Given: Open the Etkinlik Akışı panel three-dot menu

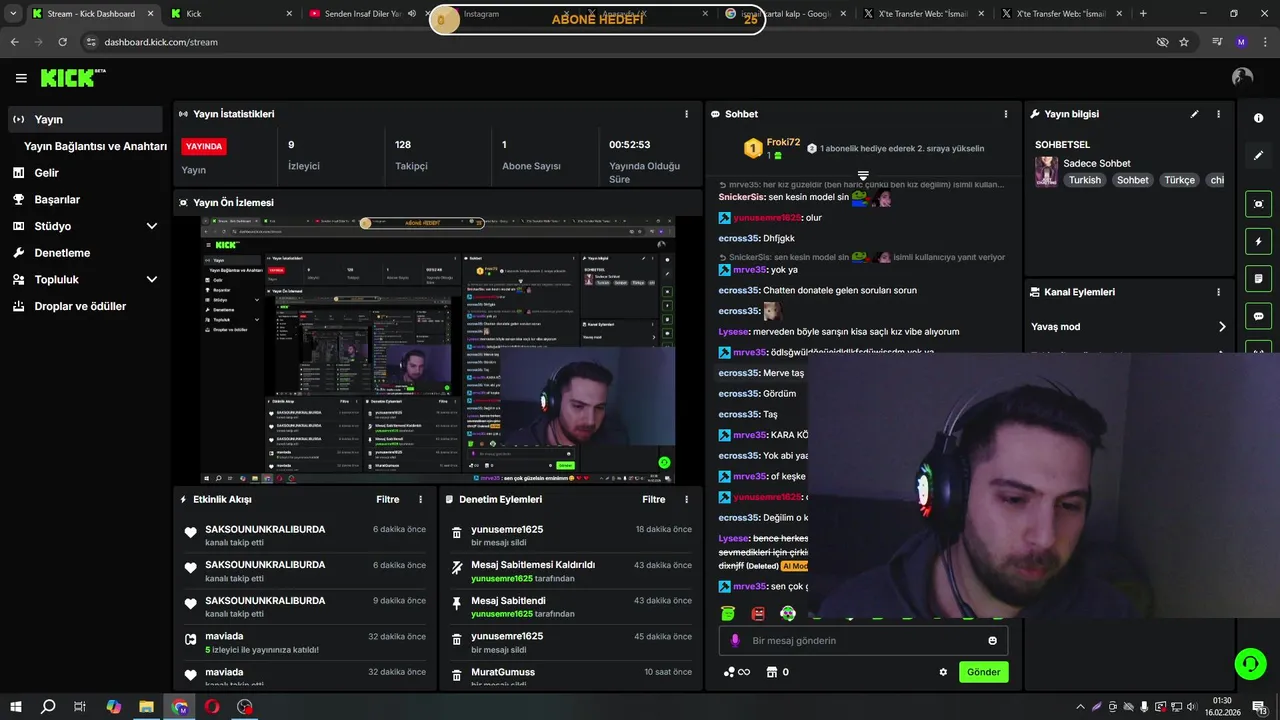Looking at the screenshot, I should 420,499.
